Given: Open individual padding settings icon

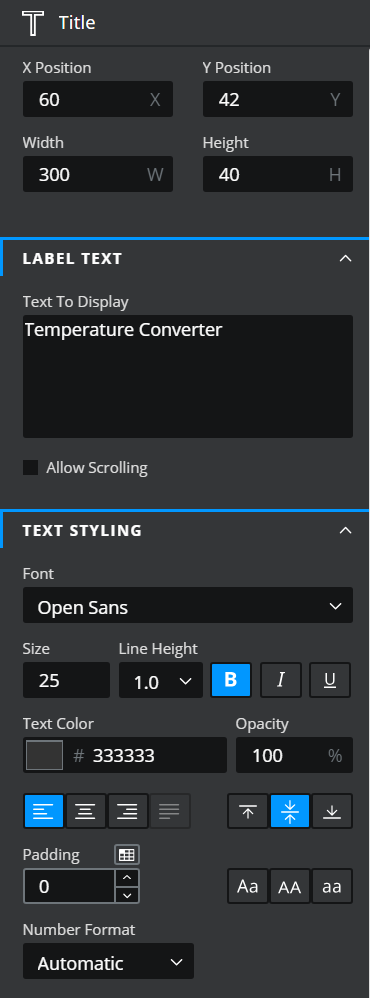Looking at the screenshot, I should (127, 855).
